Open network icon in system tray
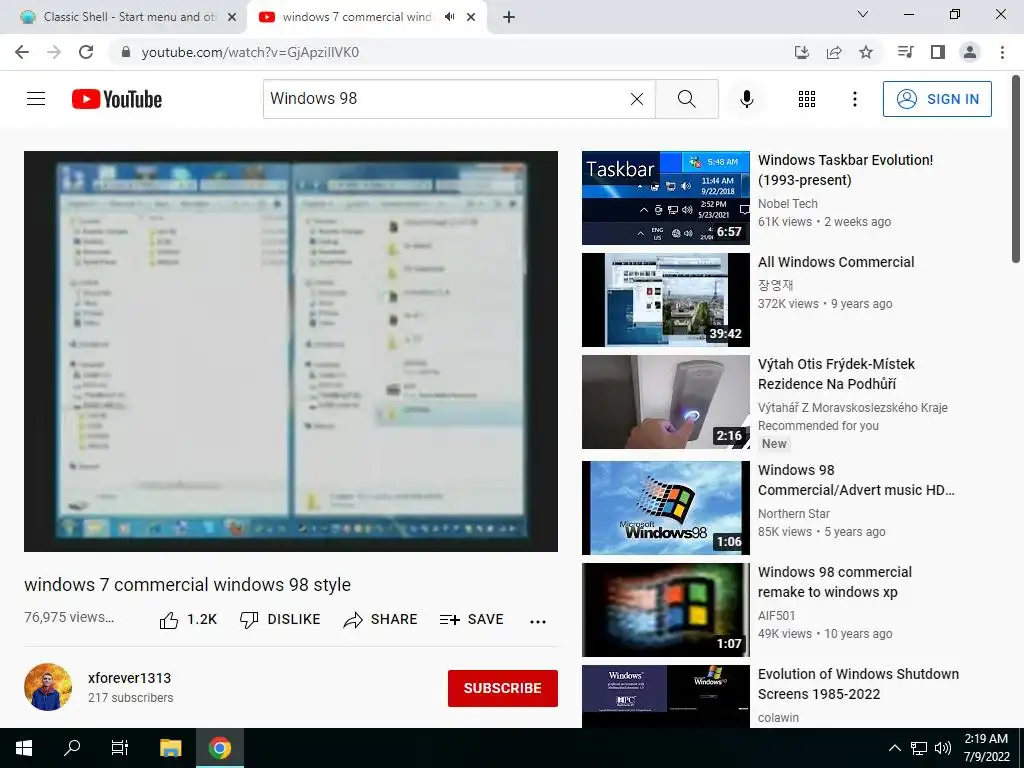This screenshot has width=1024, height=768. click(x=919, y=748)
